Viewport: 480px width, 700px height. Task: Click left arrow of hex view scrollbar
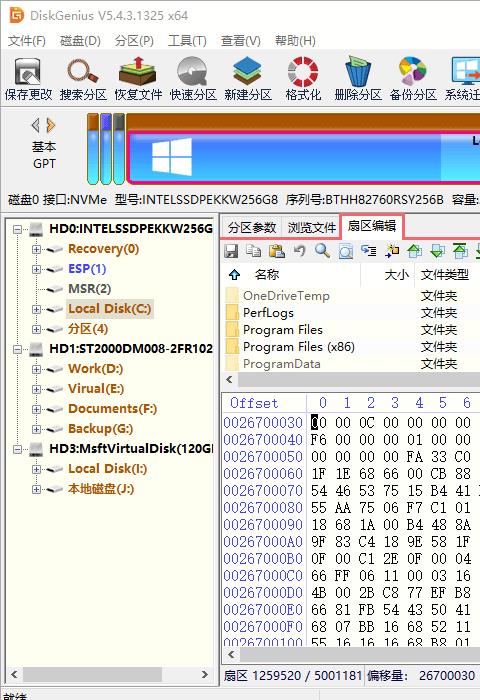(x=231, y=654)
